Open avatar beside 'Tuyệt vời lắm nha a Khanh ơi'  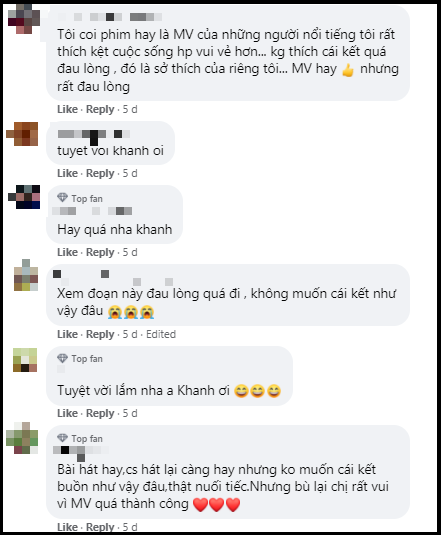25,360
